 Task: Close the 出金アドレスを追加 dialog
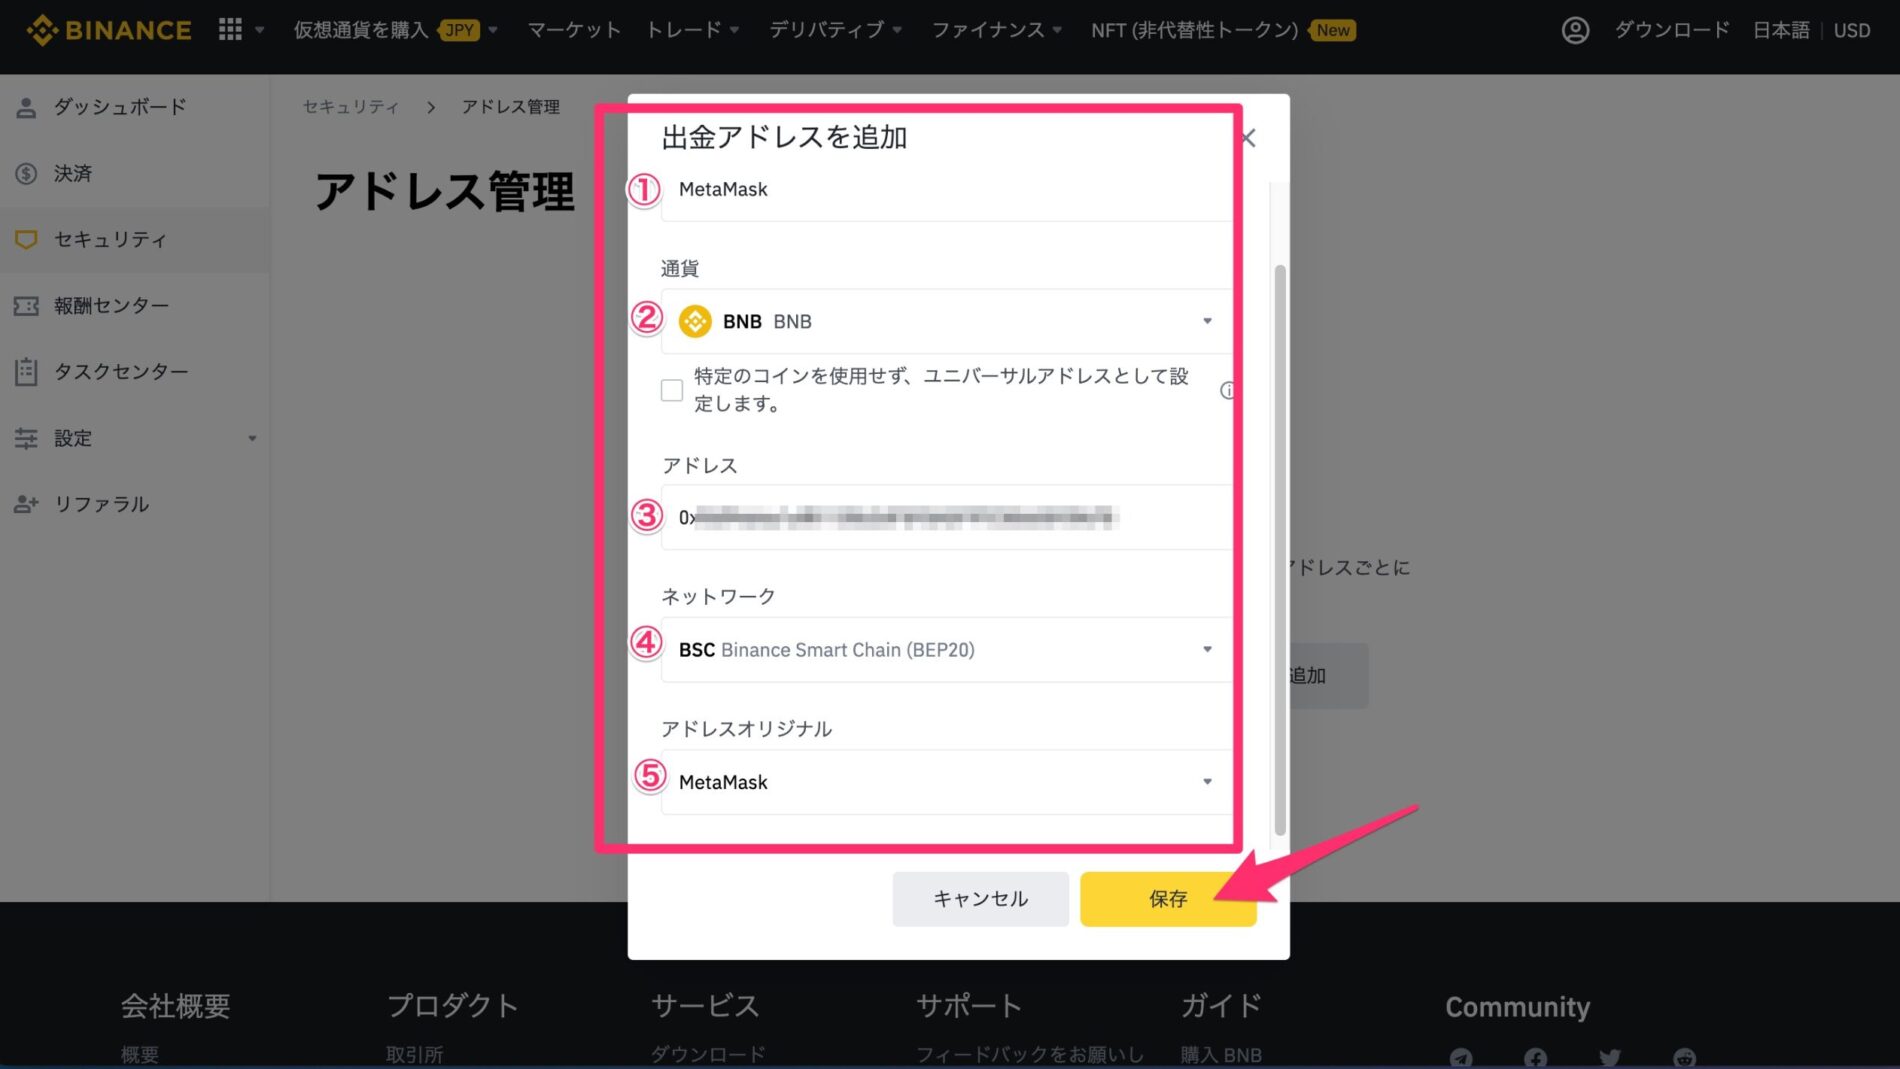[1248, 138]
